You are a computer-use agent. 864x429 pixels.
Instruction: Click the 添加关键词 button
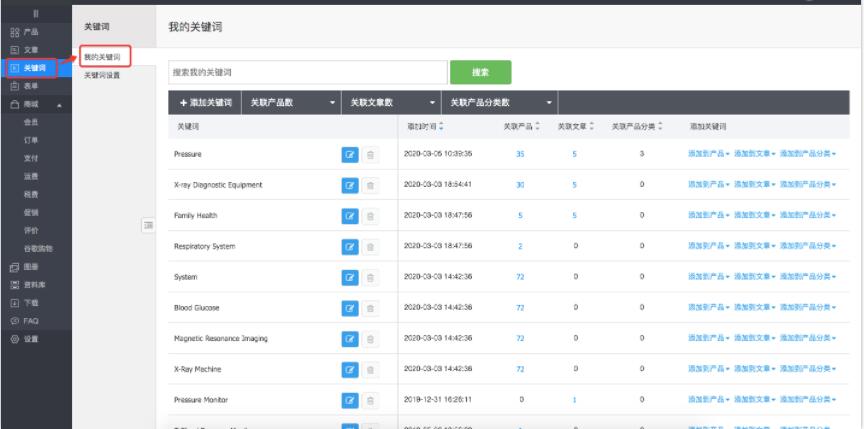205,103
